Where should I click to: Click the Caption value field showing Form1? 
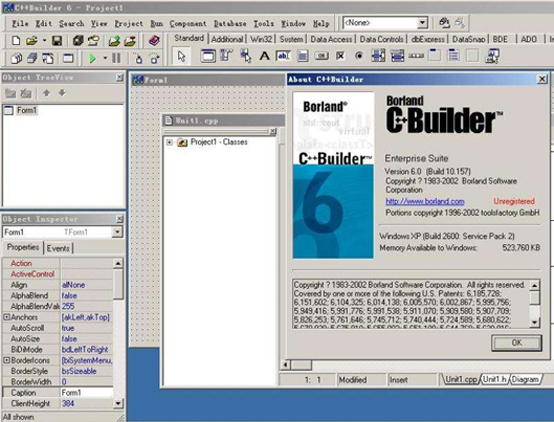pyautogui.click(x=87, y=393)
